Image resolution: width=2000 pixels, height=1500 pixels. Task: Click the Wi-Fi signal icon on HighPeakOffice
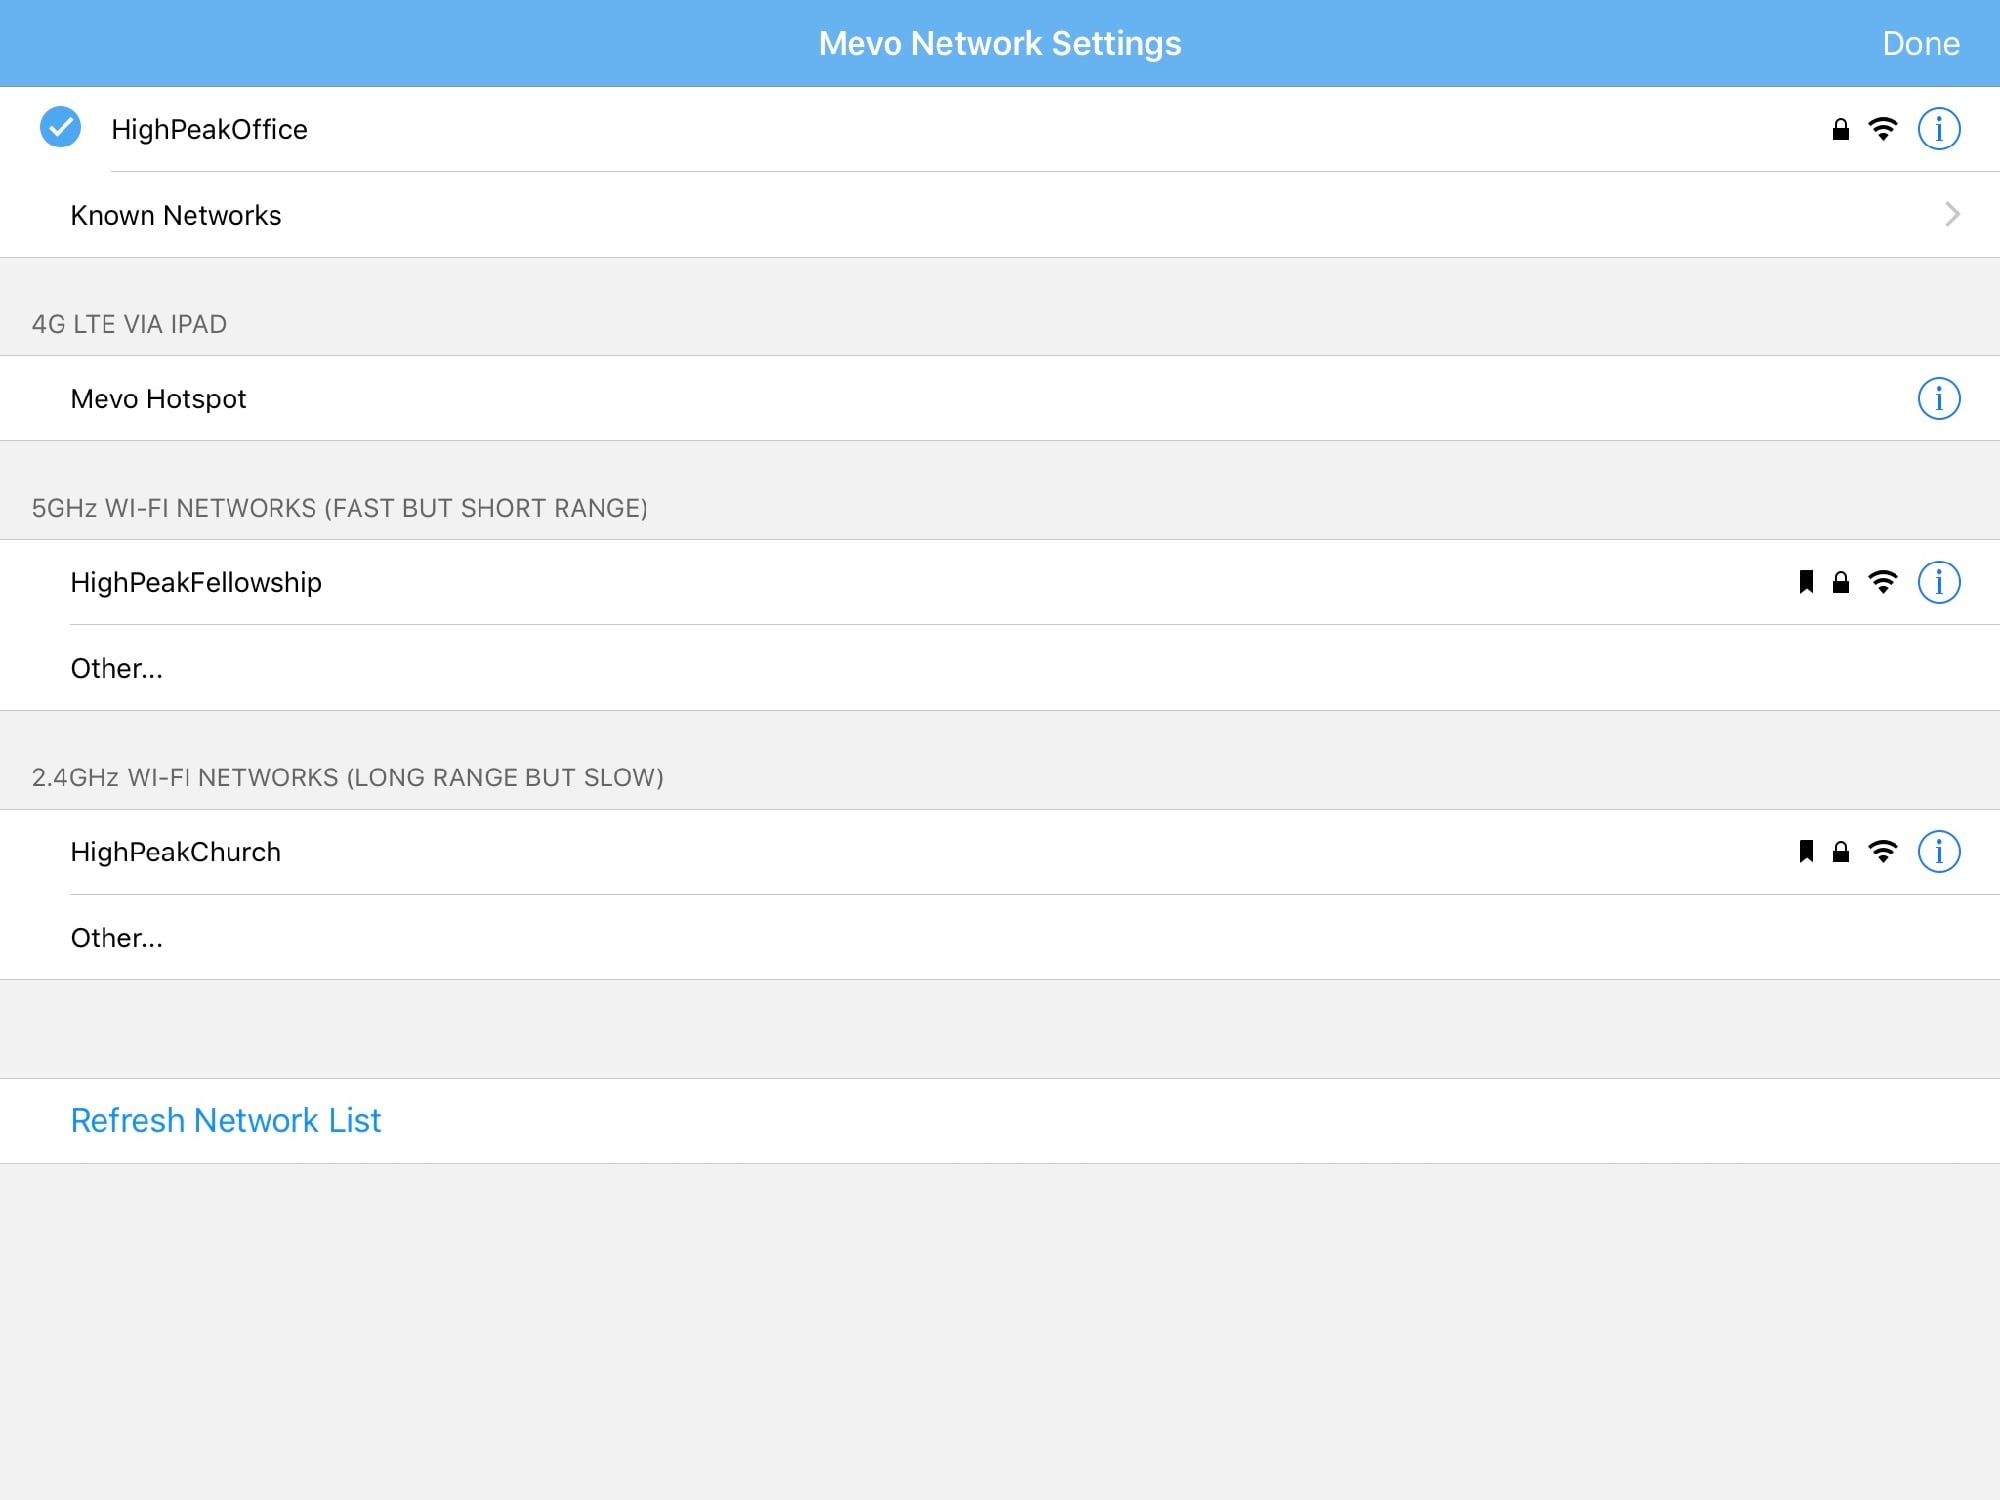click(x=1883, y=129)
